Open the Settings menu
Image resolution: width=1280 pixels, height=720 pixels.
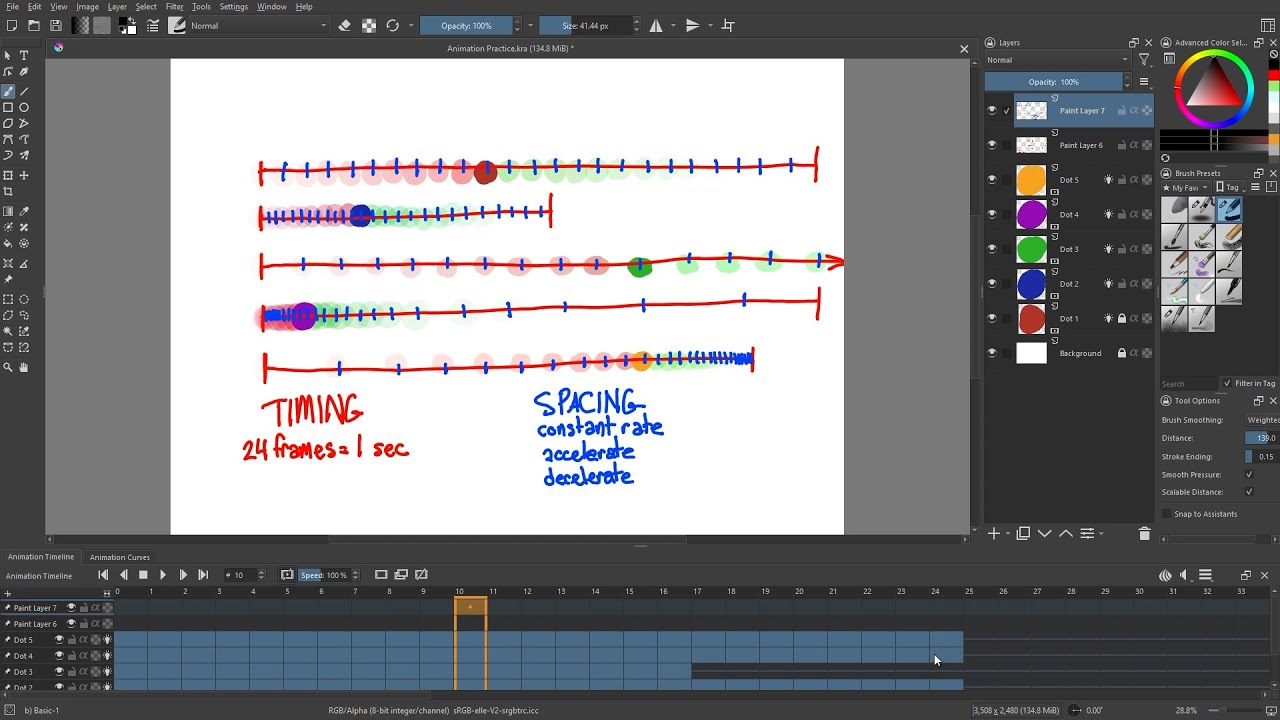(x=233, y=7)
